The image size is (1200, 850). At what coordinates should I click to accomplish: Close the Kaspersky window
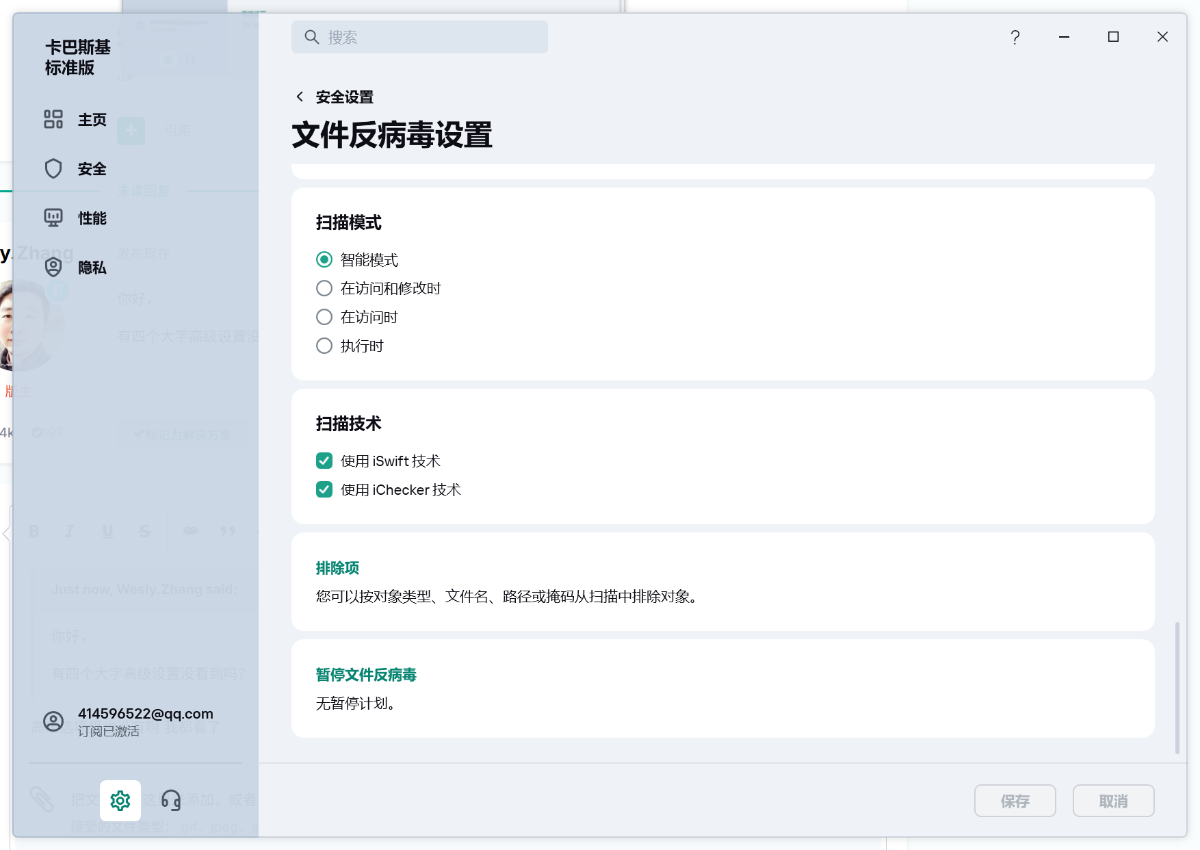point(1162,37)
